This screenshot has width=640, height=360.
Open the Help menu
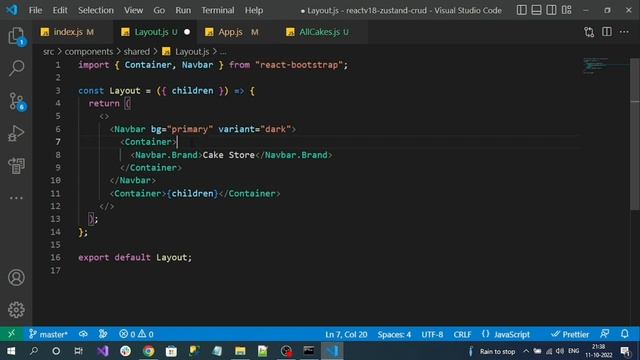tap(253, 10)
